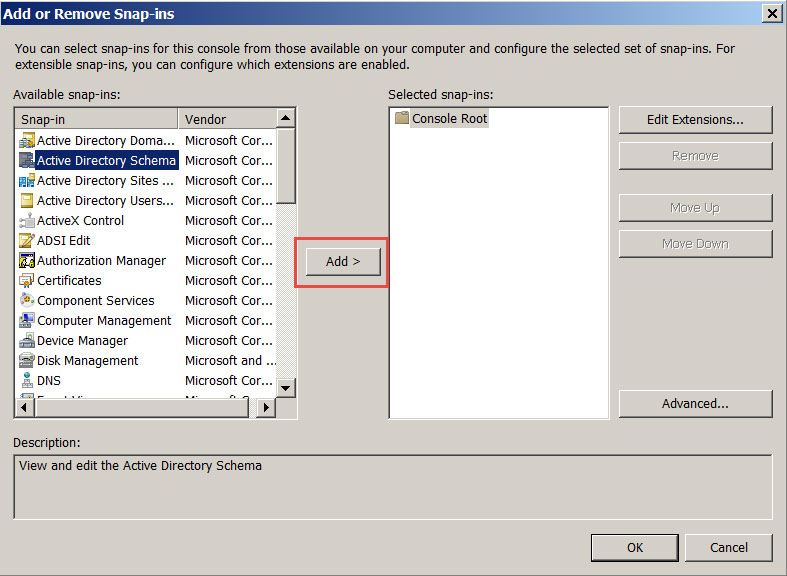787x576 pixels.
Task: Click the DNS snap-in icon
Action: [27, 381]
